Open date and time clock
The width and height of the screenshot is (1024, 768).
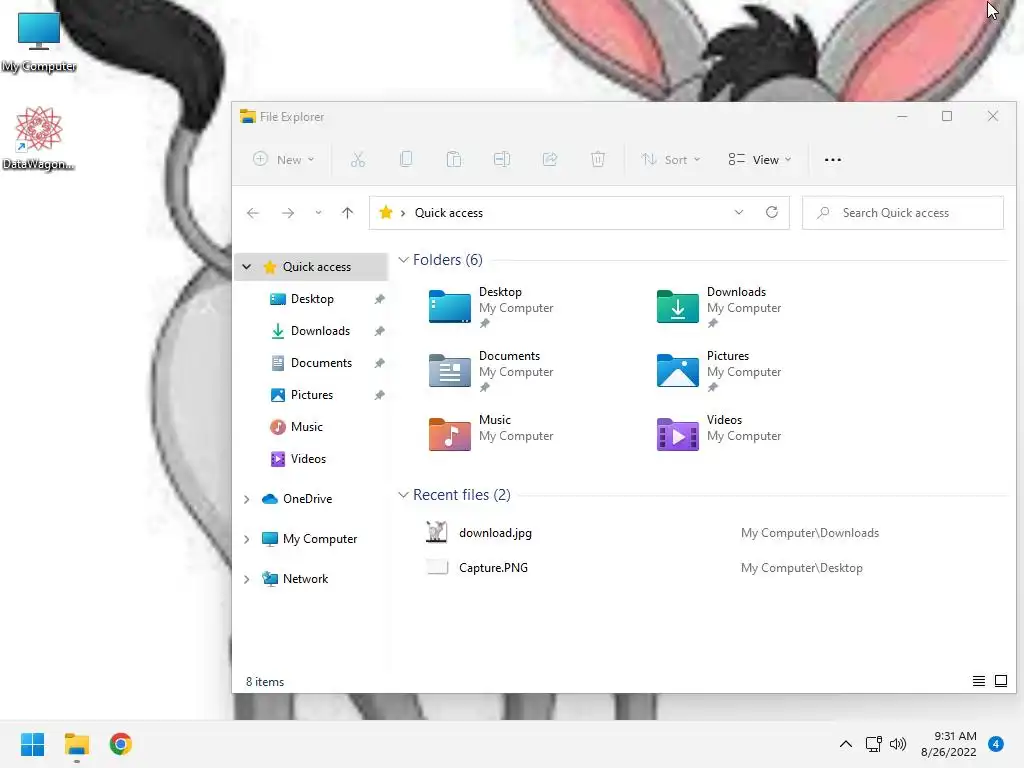(x=949, y=744)
